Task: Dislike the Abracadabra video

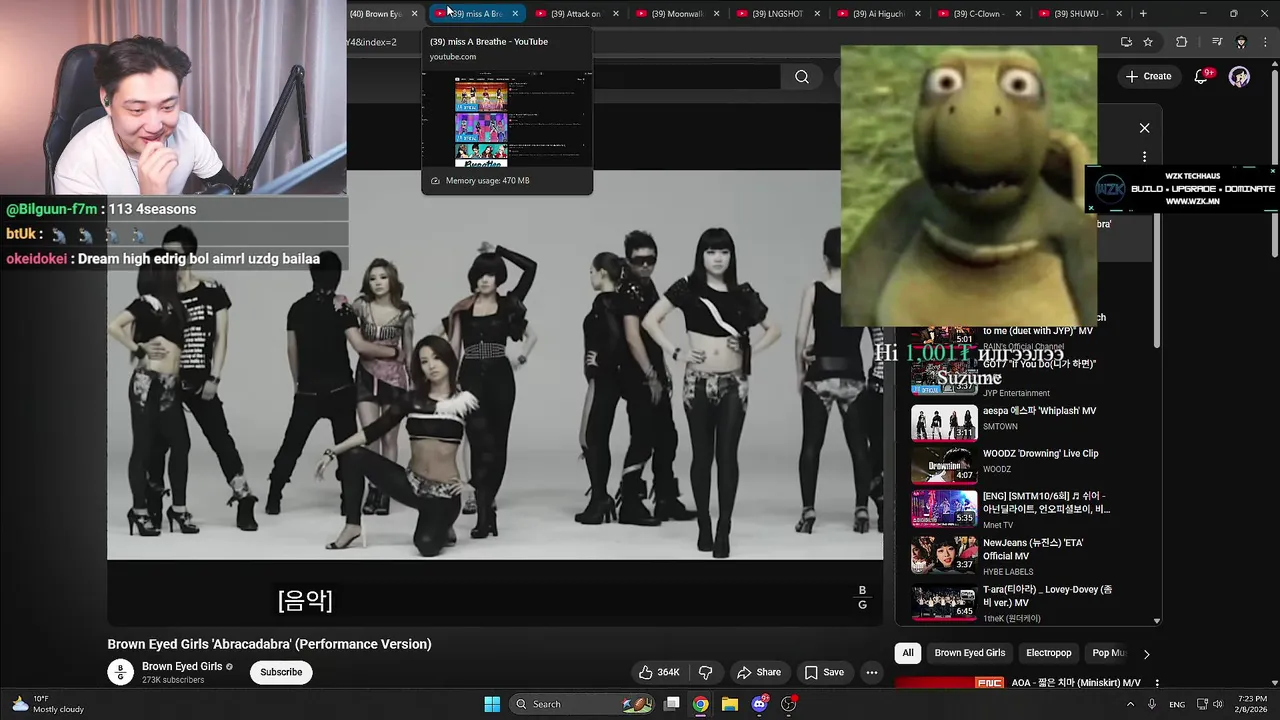Action: tap(705, 672)
